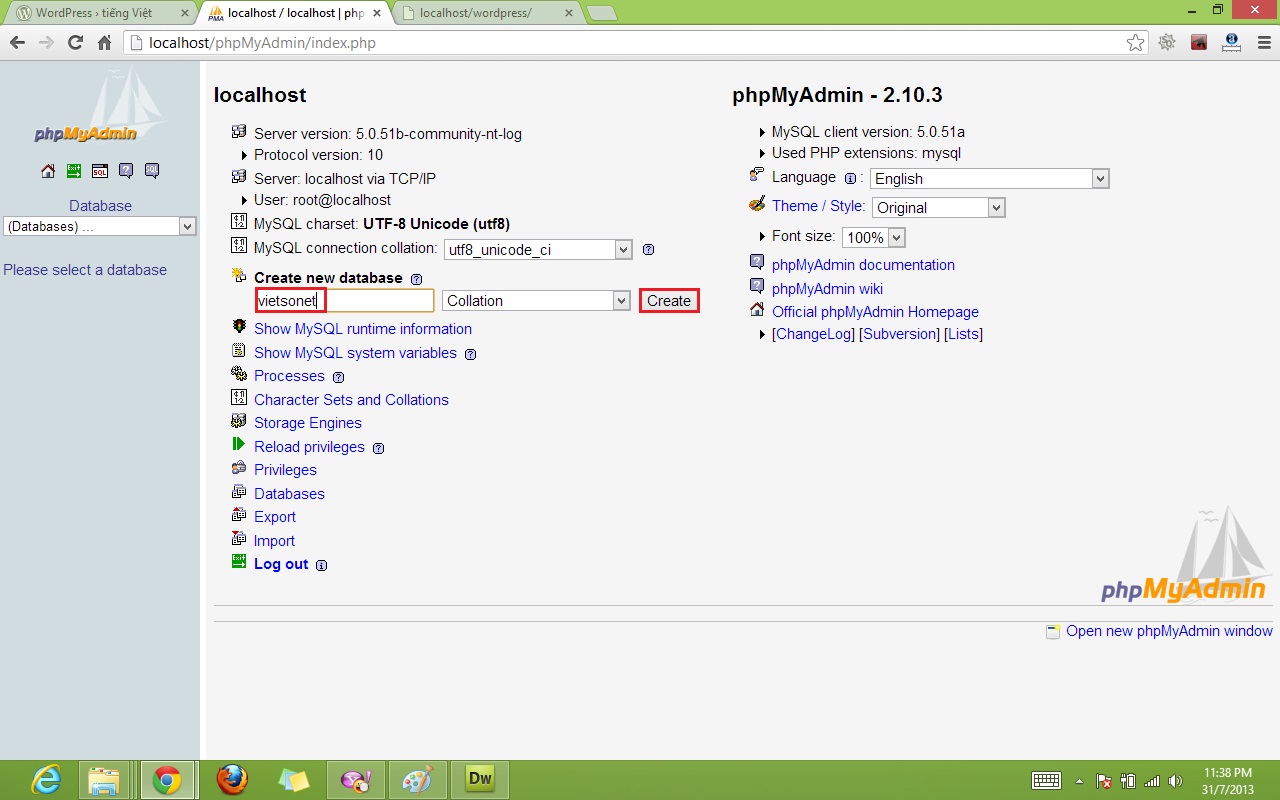Click help icon next to Processes

tap(339, 377)
